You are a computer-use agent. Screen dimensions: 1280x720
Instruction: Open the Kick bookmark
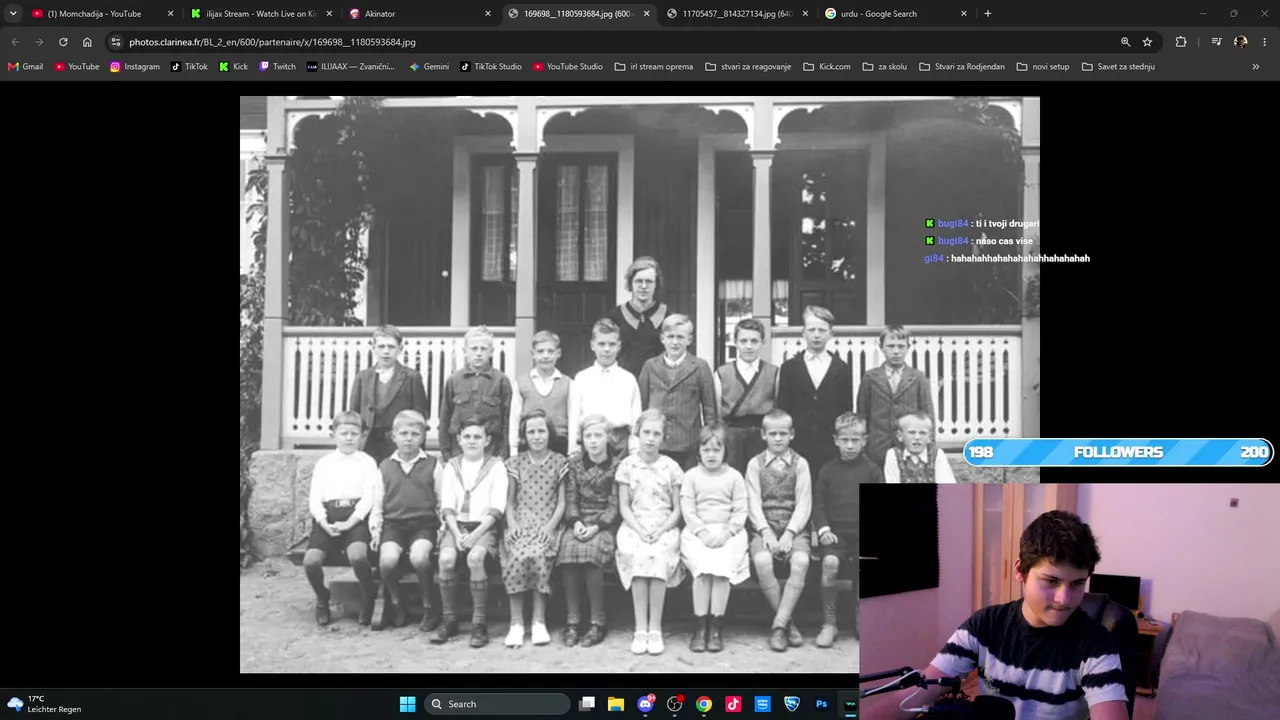[x=233, y=67]
